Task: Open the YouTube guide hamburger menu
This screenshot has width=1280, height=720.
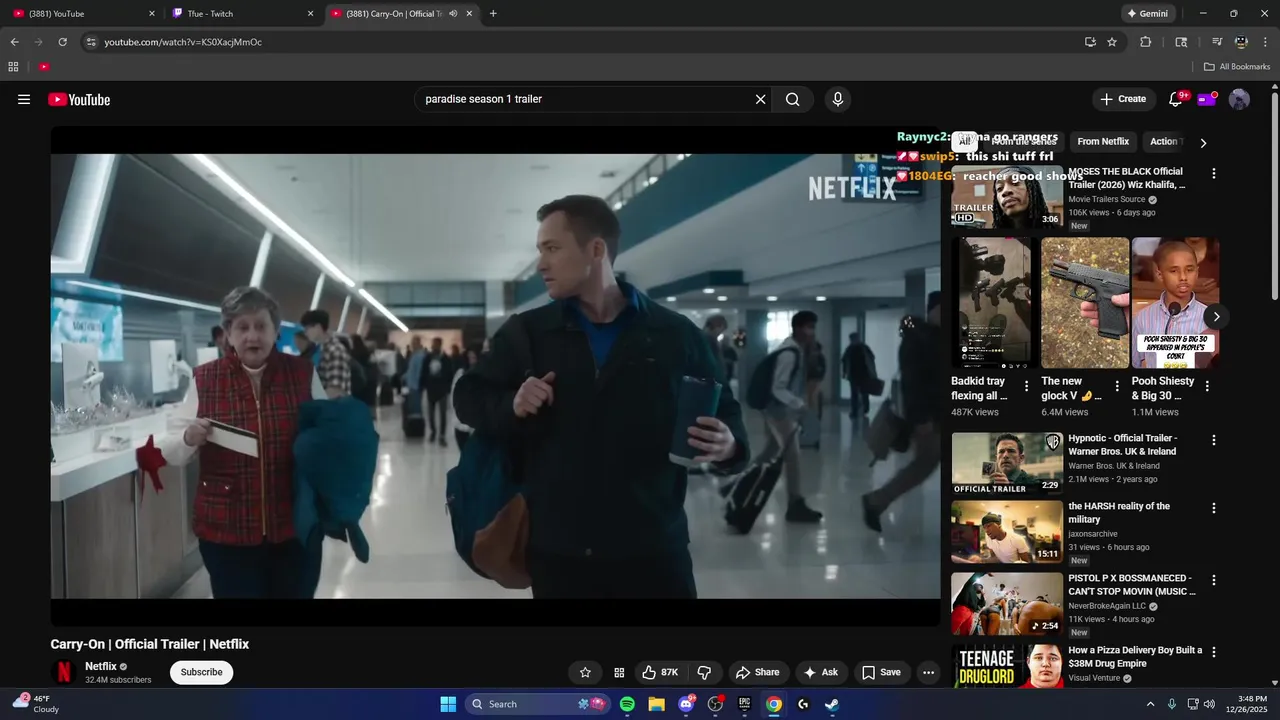Action: (24, 99)
